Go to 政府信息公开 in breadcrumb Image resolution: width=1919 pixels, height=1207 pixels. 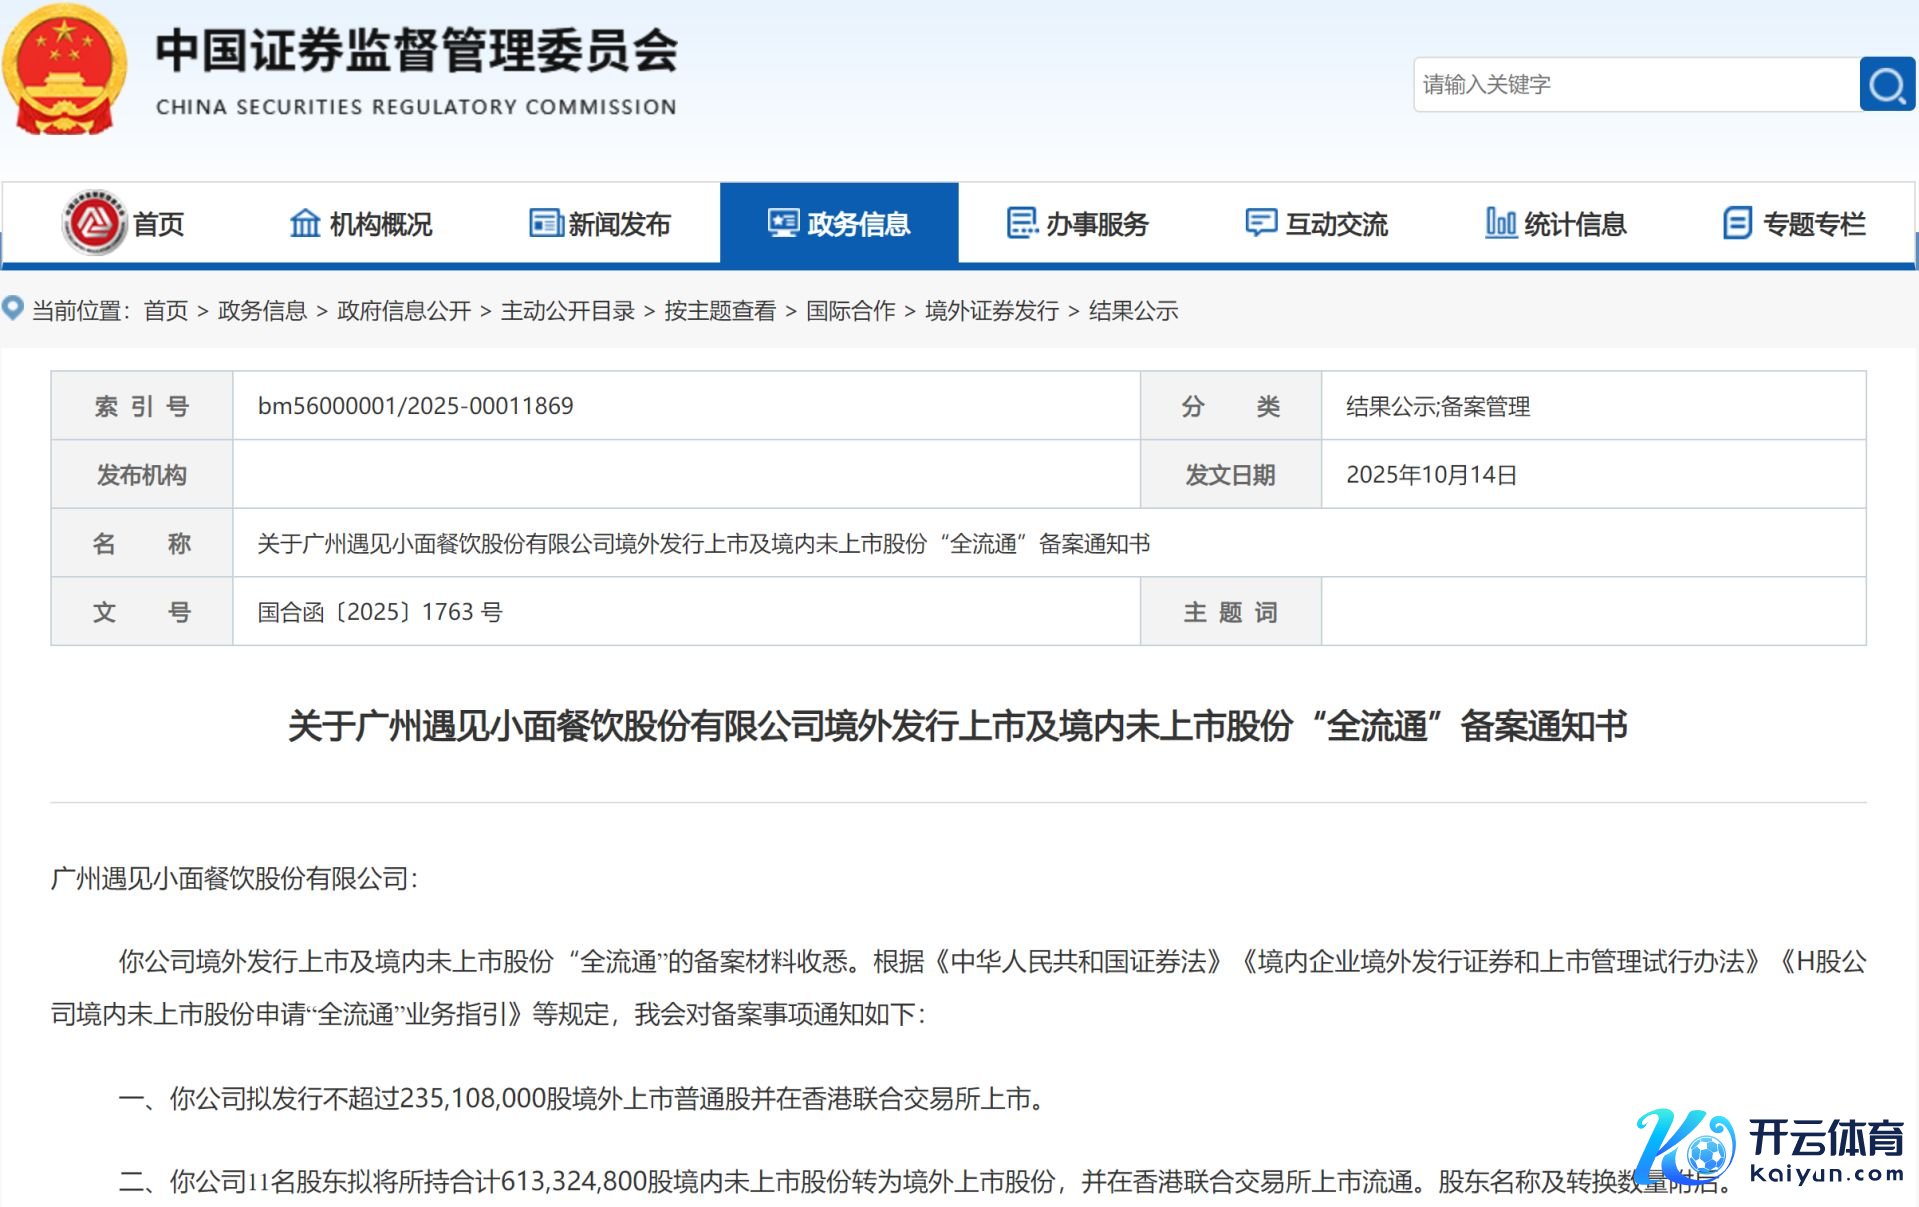[x=404, y=311]
